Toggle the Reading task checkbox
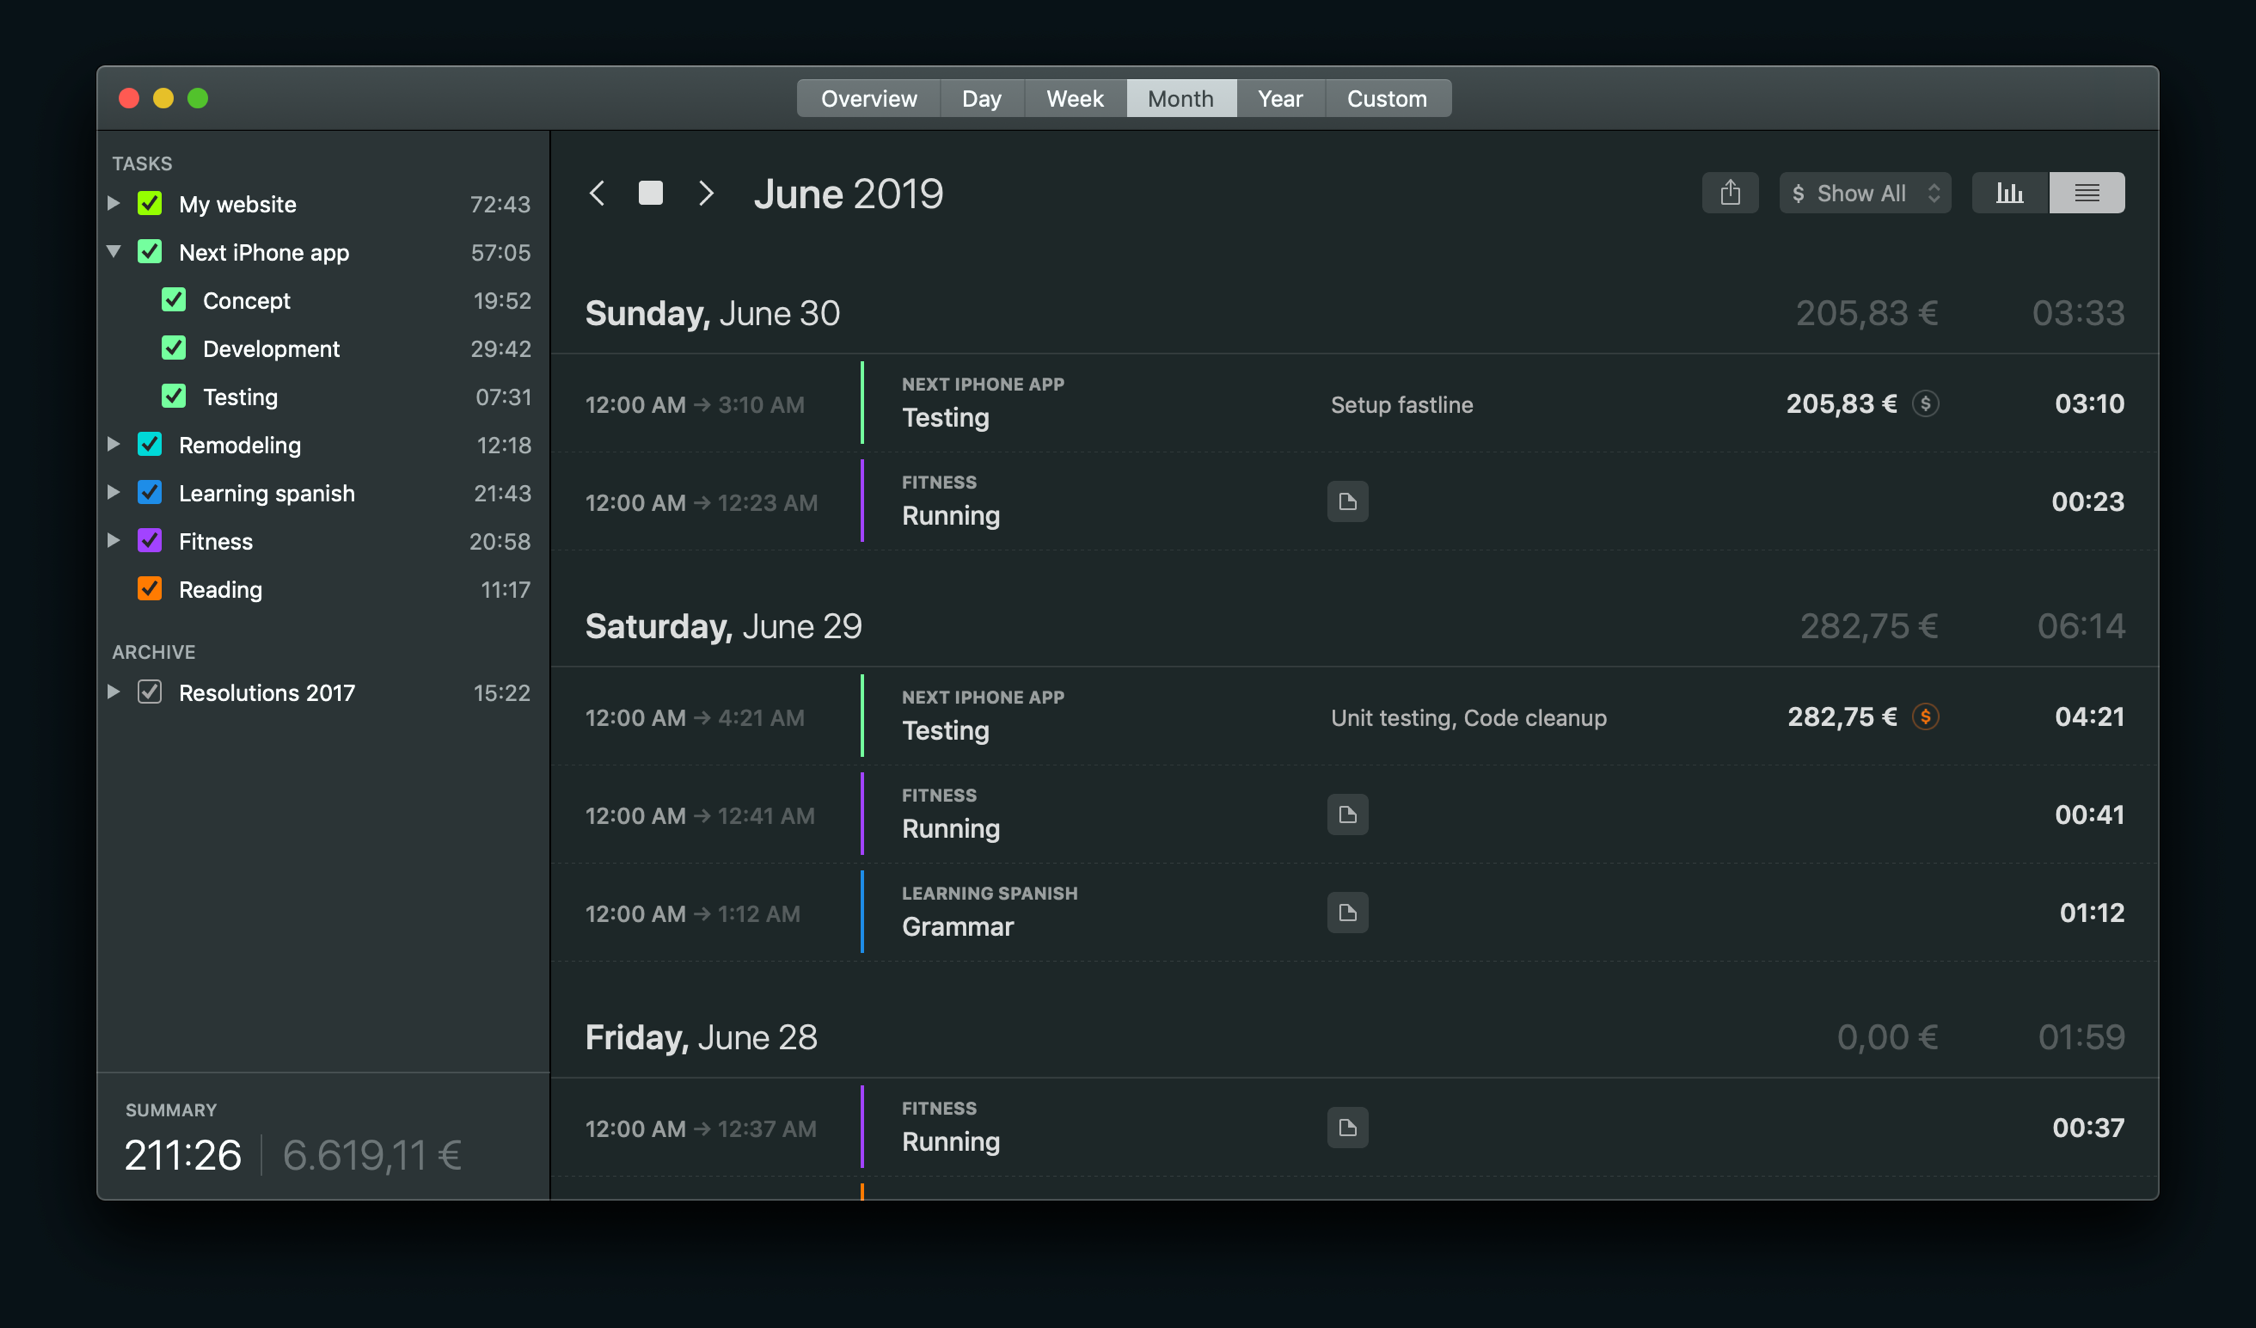 pos(150,589)
